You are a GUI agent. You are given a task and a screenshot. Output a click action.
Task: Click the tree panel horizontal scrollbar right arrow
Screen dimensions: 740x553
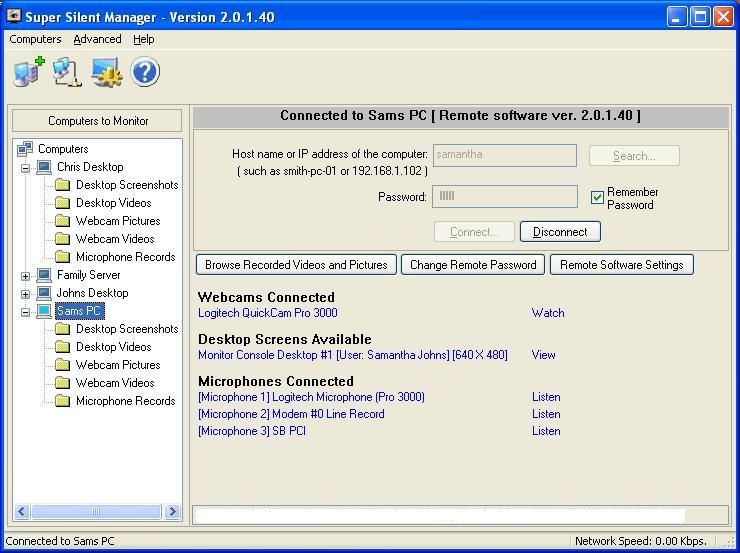172,512
